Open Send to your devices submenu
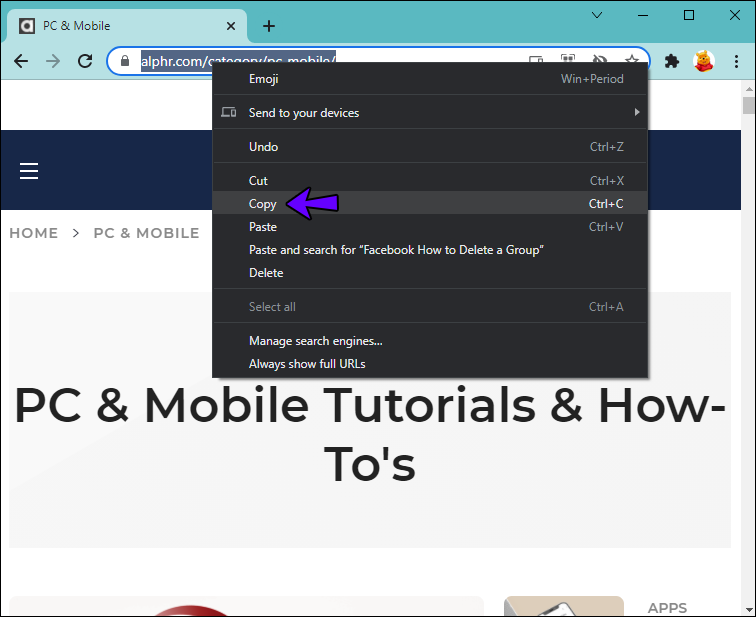The width and height of the screenshot is (756, 617). click(430, 113)
